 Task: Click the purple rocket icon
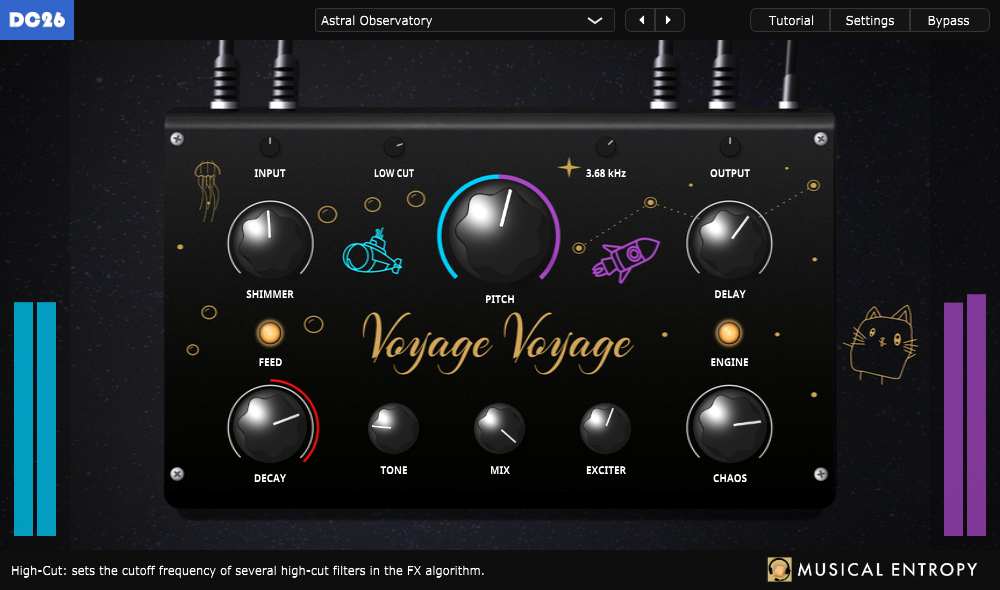[x=626, y=259]
